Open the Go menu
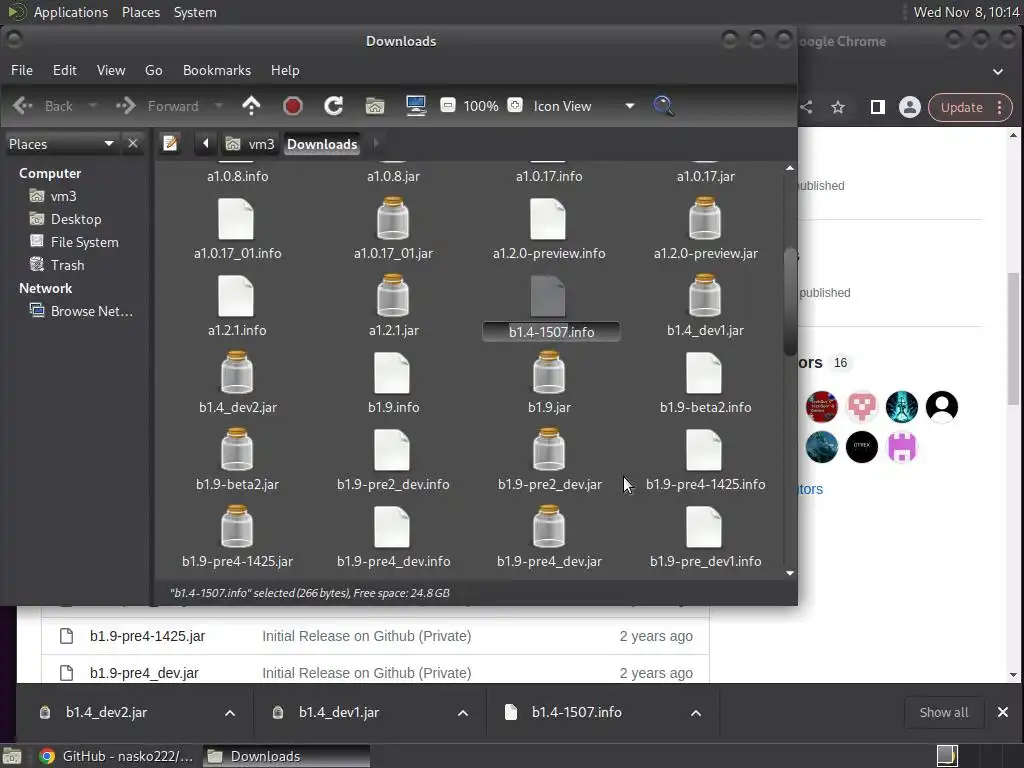Screen dimensions: 1024x768 (x=153, y=70)
